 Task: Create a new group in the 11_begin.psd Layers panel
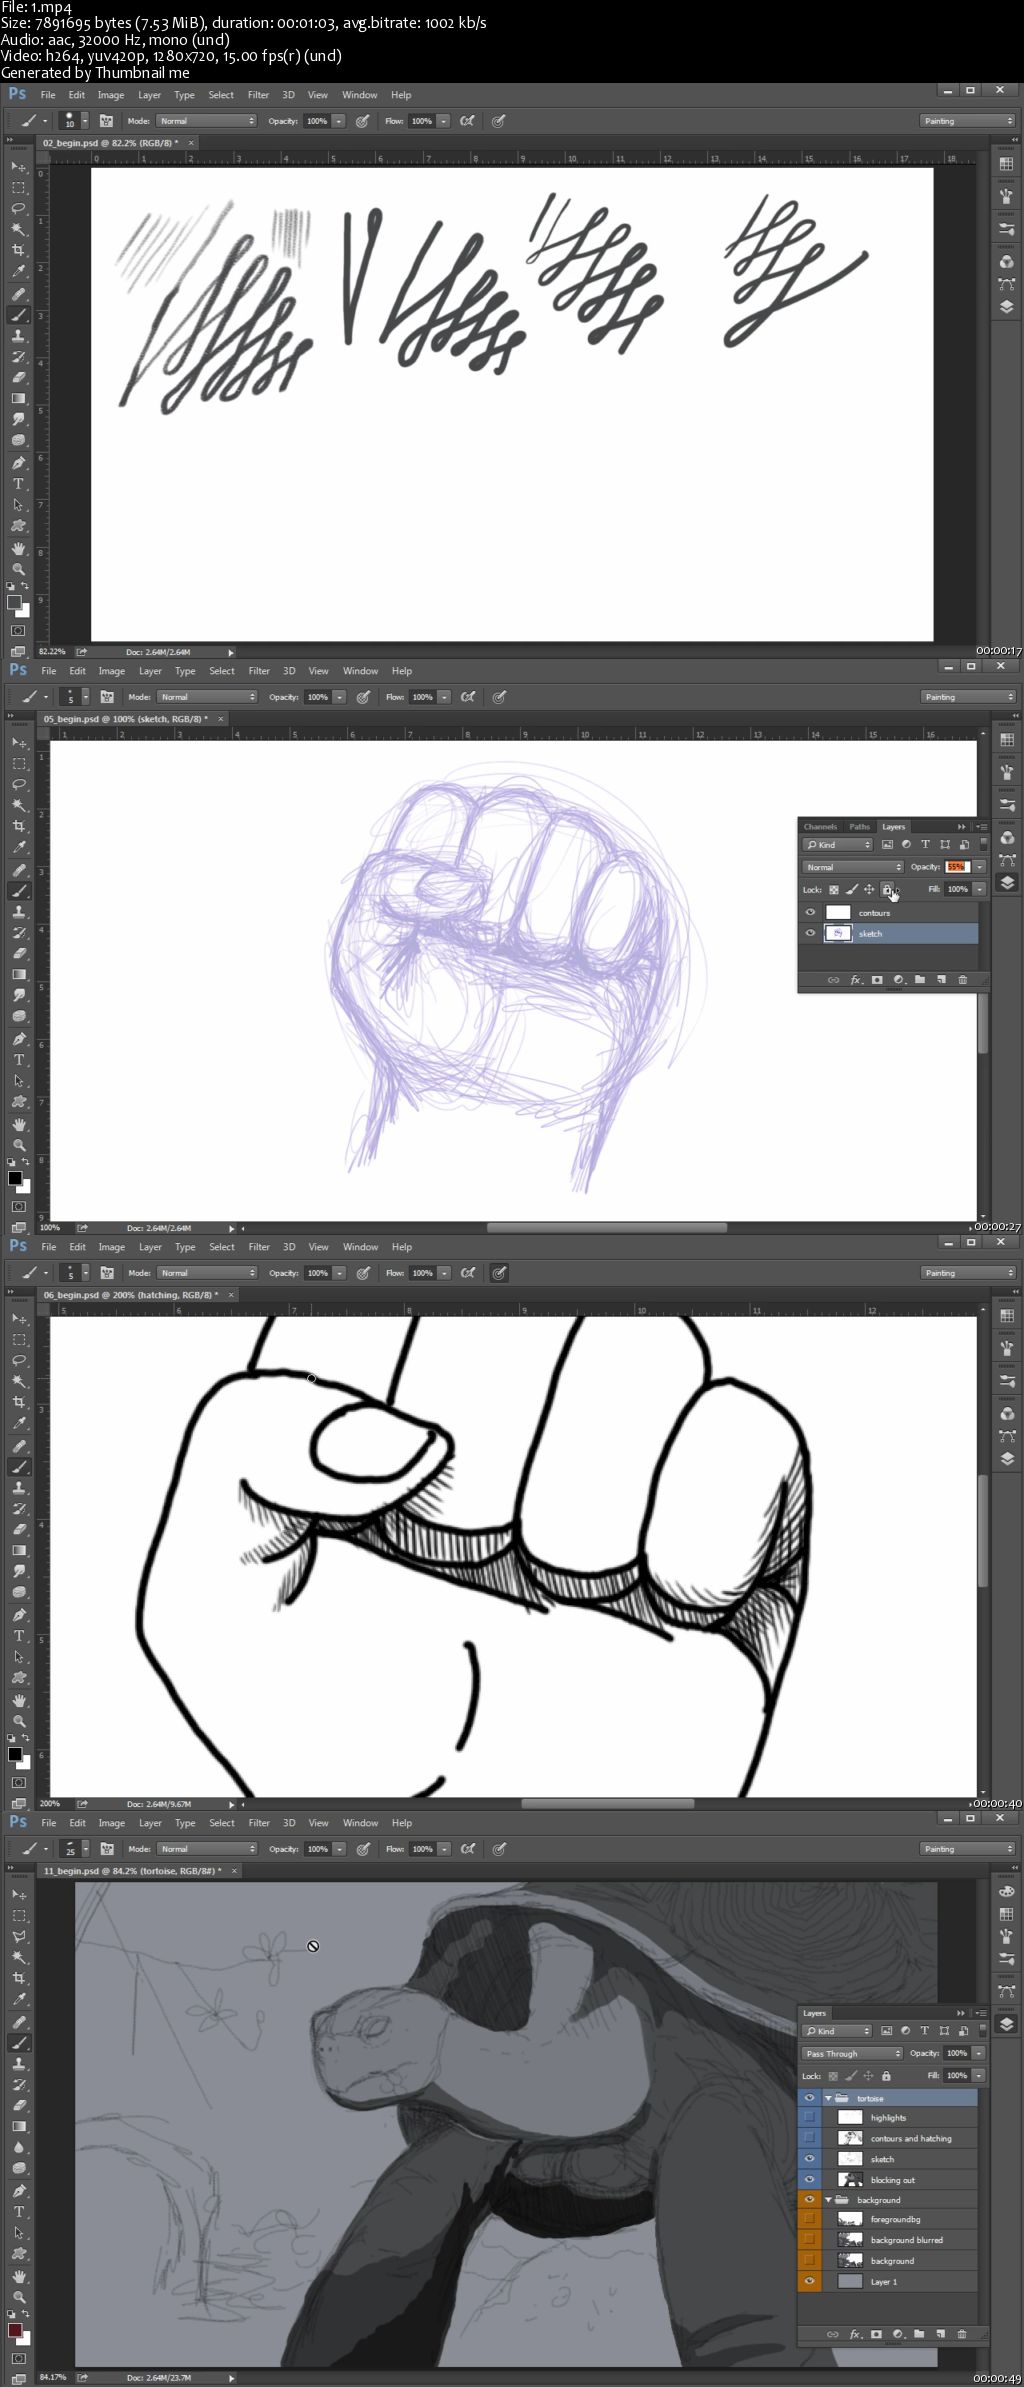(919, 2334)
